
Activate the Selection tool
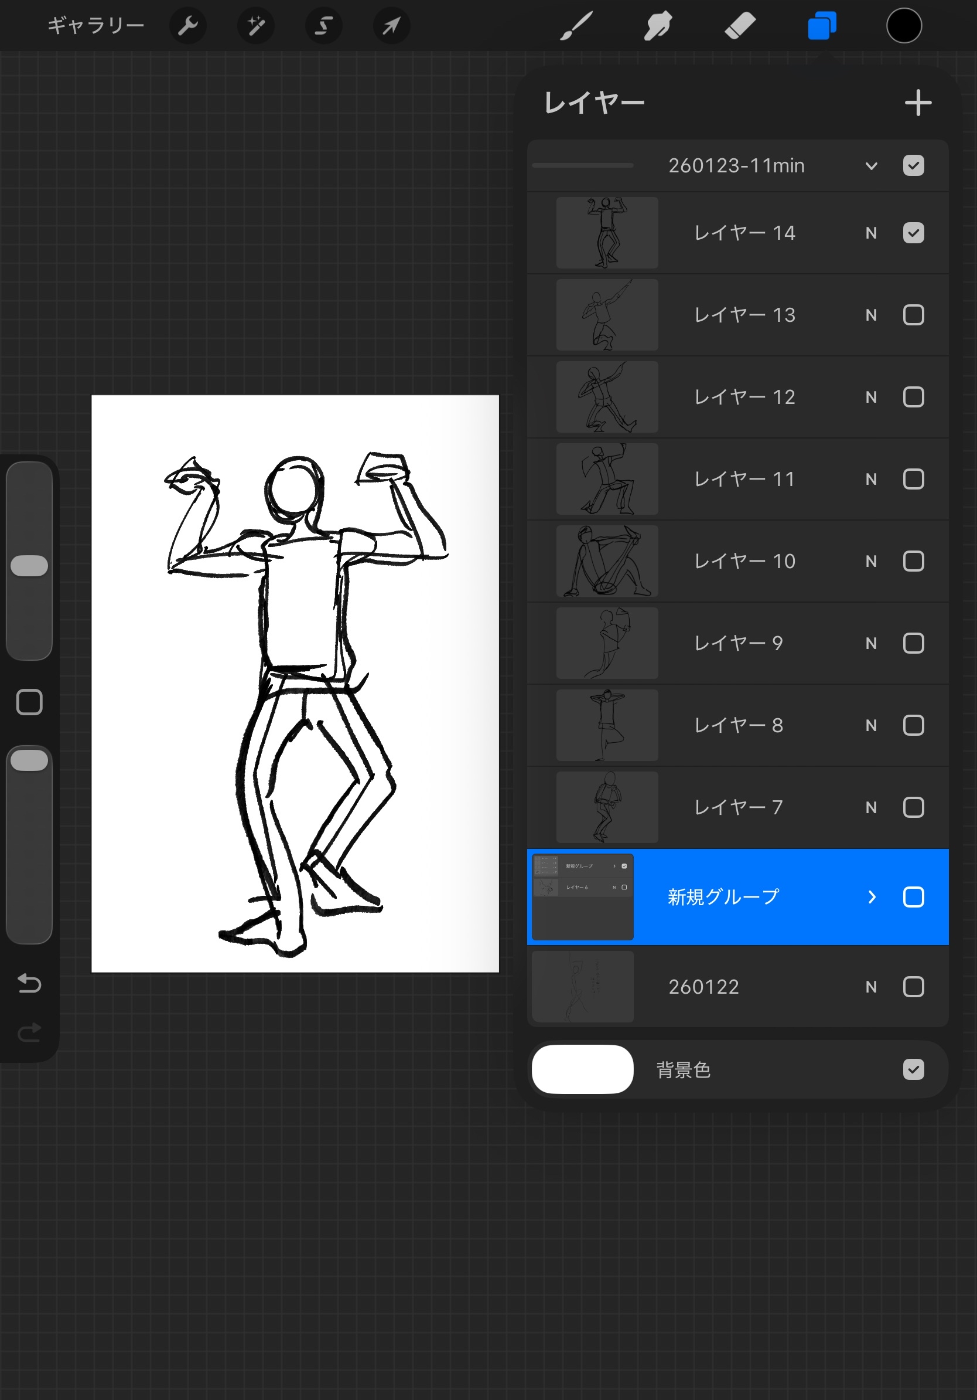323,26
